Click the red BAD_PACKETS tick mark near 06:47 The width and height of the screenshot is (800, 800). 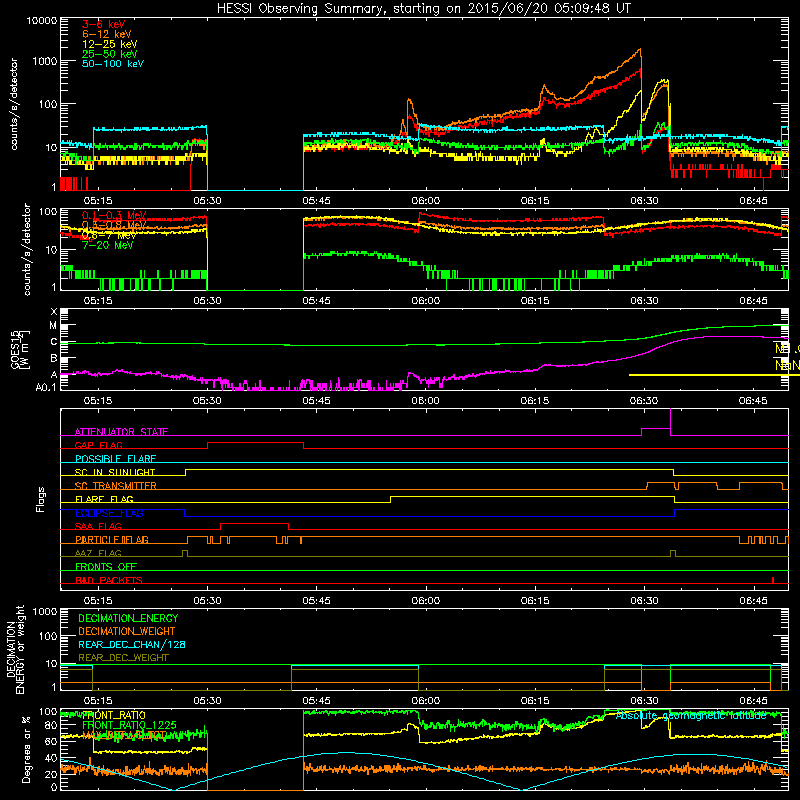click(773, 580)
